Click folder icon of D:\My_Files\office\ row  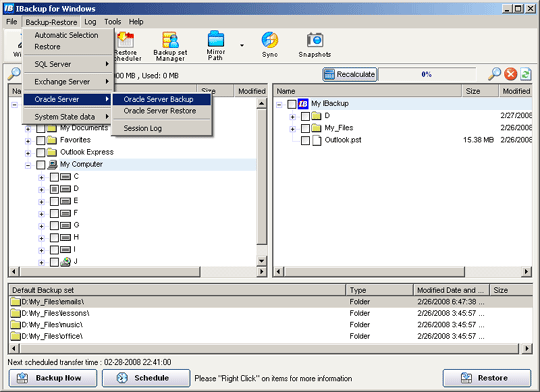15,336
